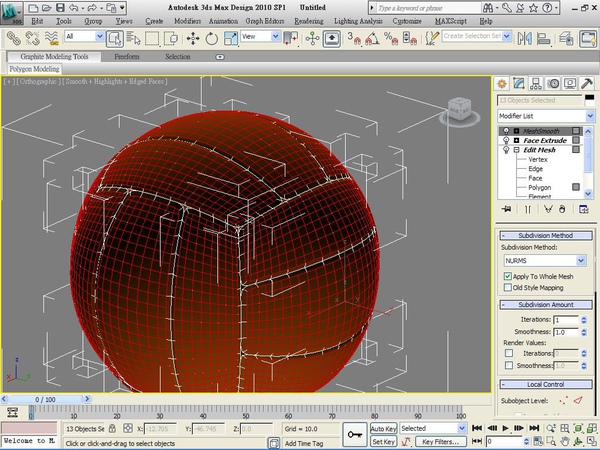Click Configure Modifier Sets icon
Viewport: 600px width, 450px height.
coord(584,209)
